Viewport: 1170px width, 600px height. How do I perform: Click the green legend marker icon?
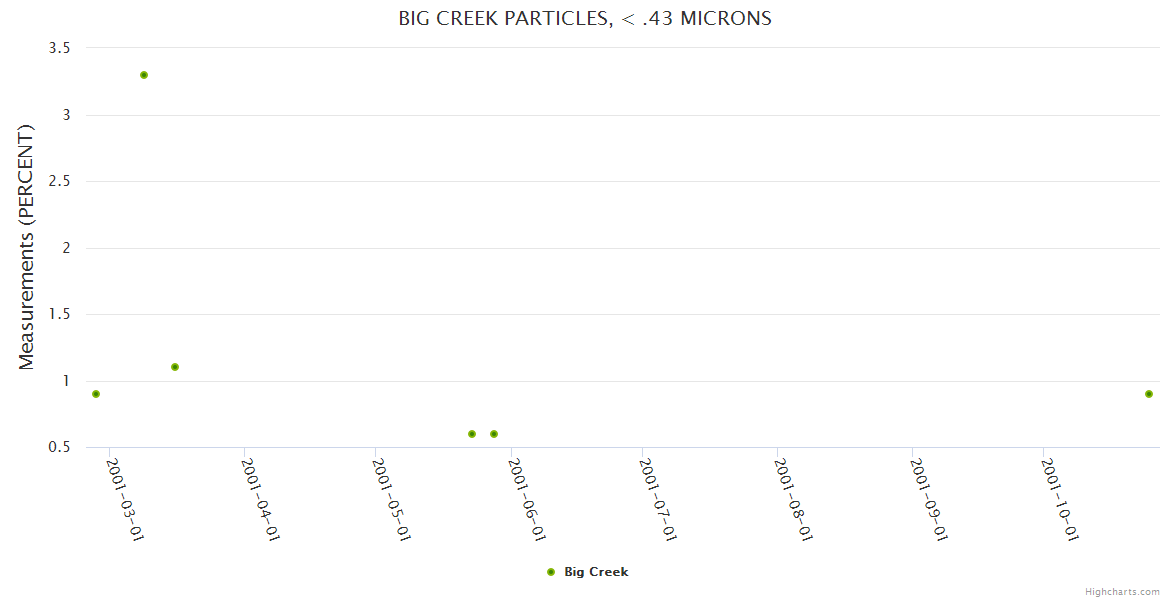[551, 572]
